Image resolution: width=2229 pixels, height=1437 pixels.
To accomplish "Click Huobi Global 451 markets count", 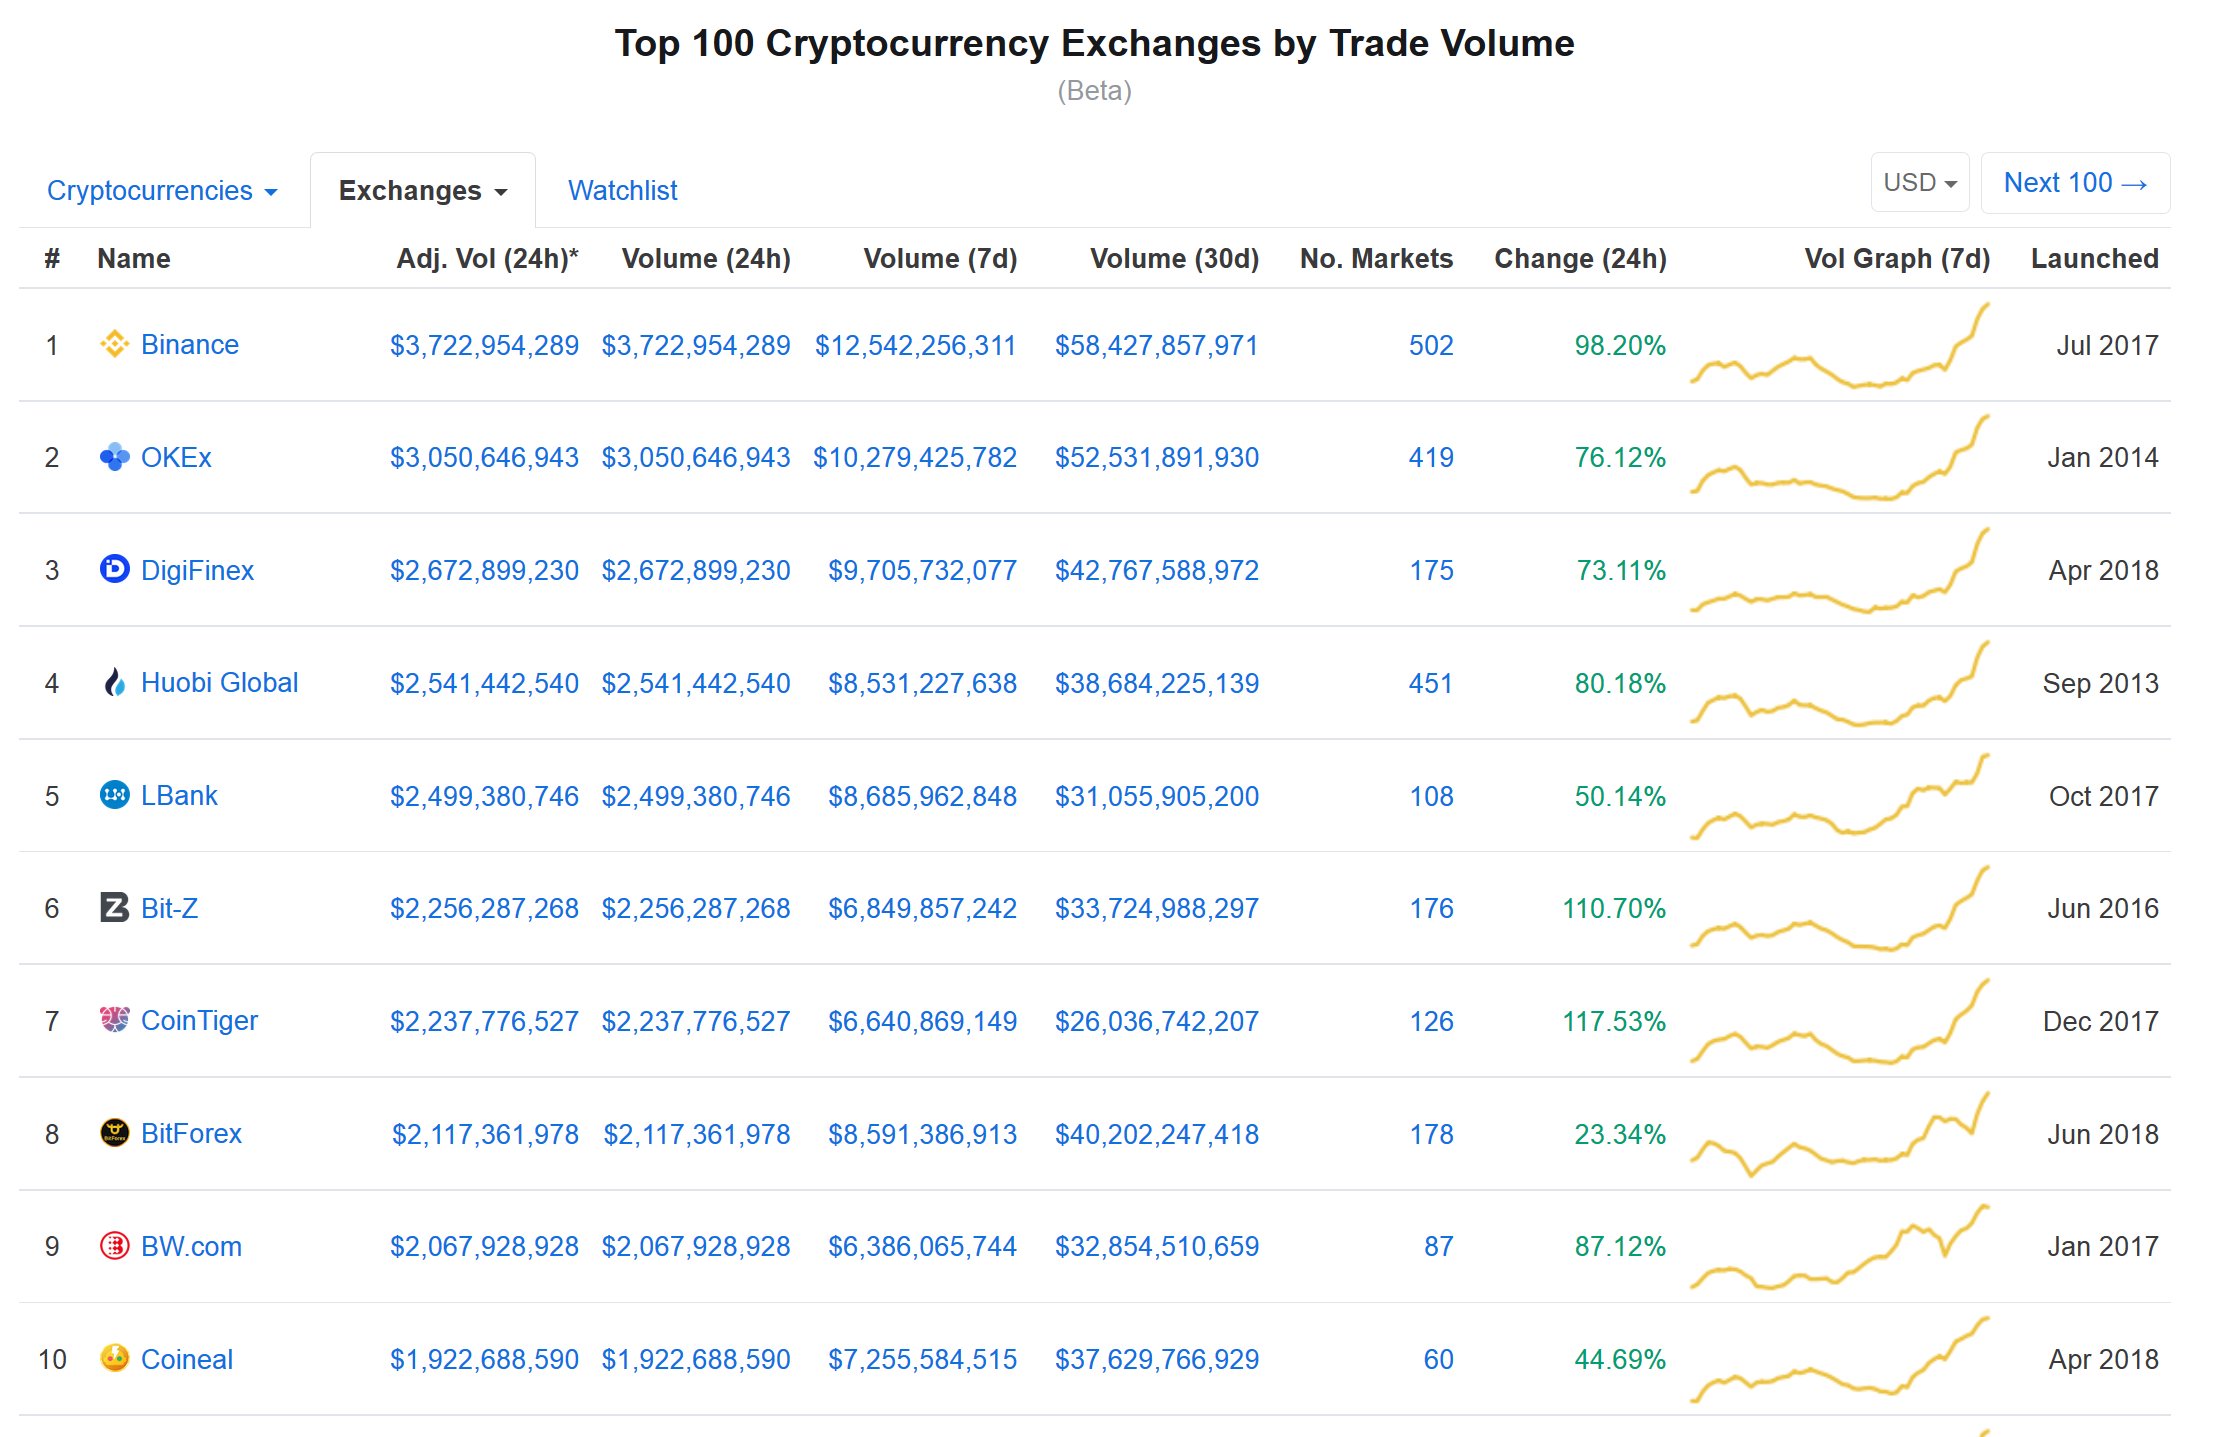I will [1431, 683].
